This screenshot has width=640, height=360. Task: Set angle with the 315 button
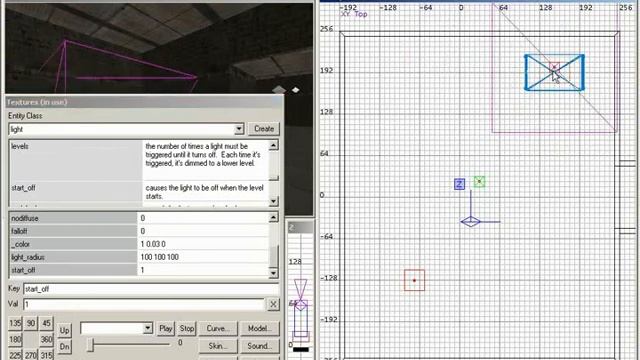(x=47, y=355)
